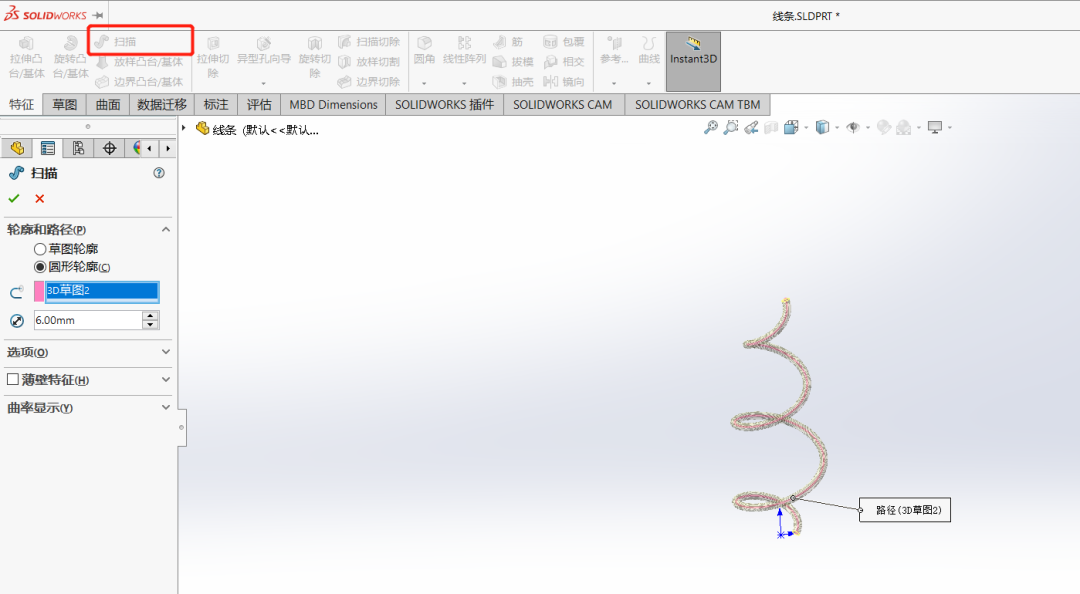Open the ConfigurationManager tab icon
The image size is (1080, 594).
(x=78, y=148)
